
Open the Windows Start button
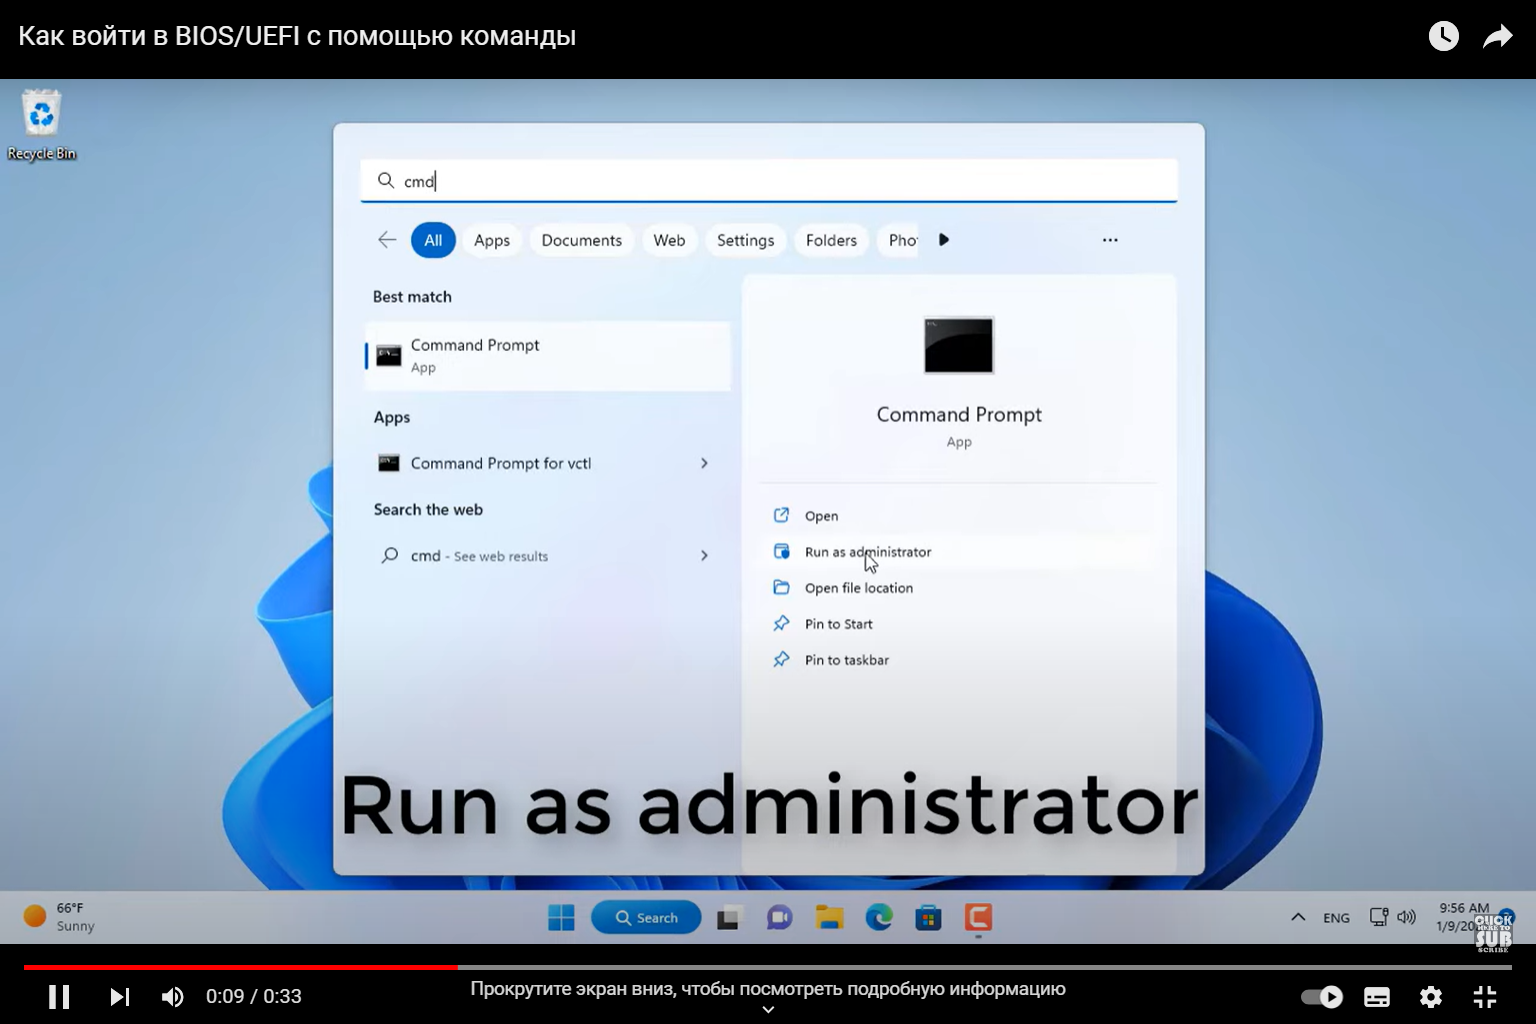[561, 917]
